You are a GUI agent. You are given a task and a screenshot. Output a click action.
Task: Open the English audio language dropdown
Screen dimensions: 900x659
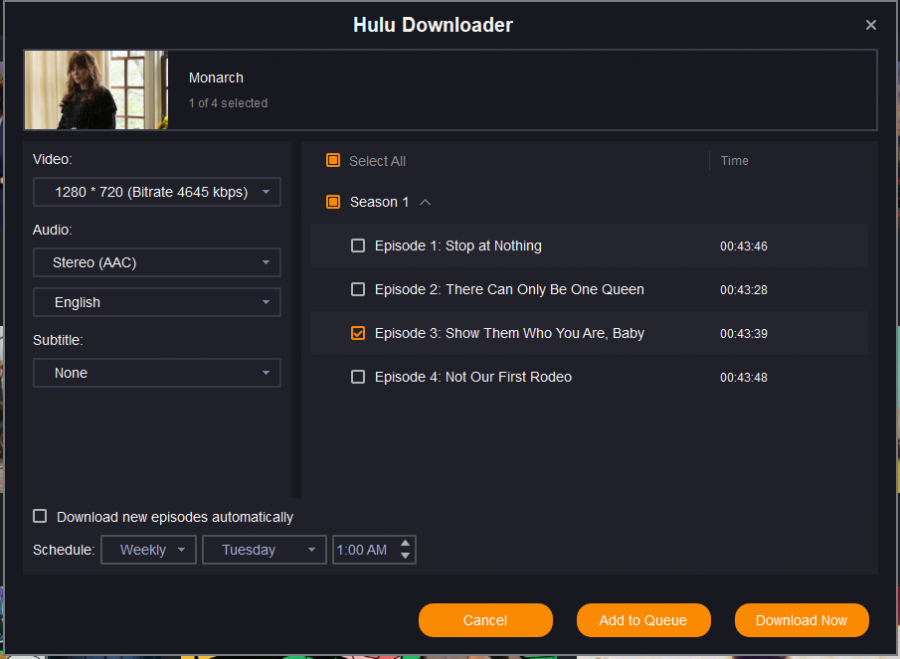[157, 302]
